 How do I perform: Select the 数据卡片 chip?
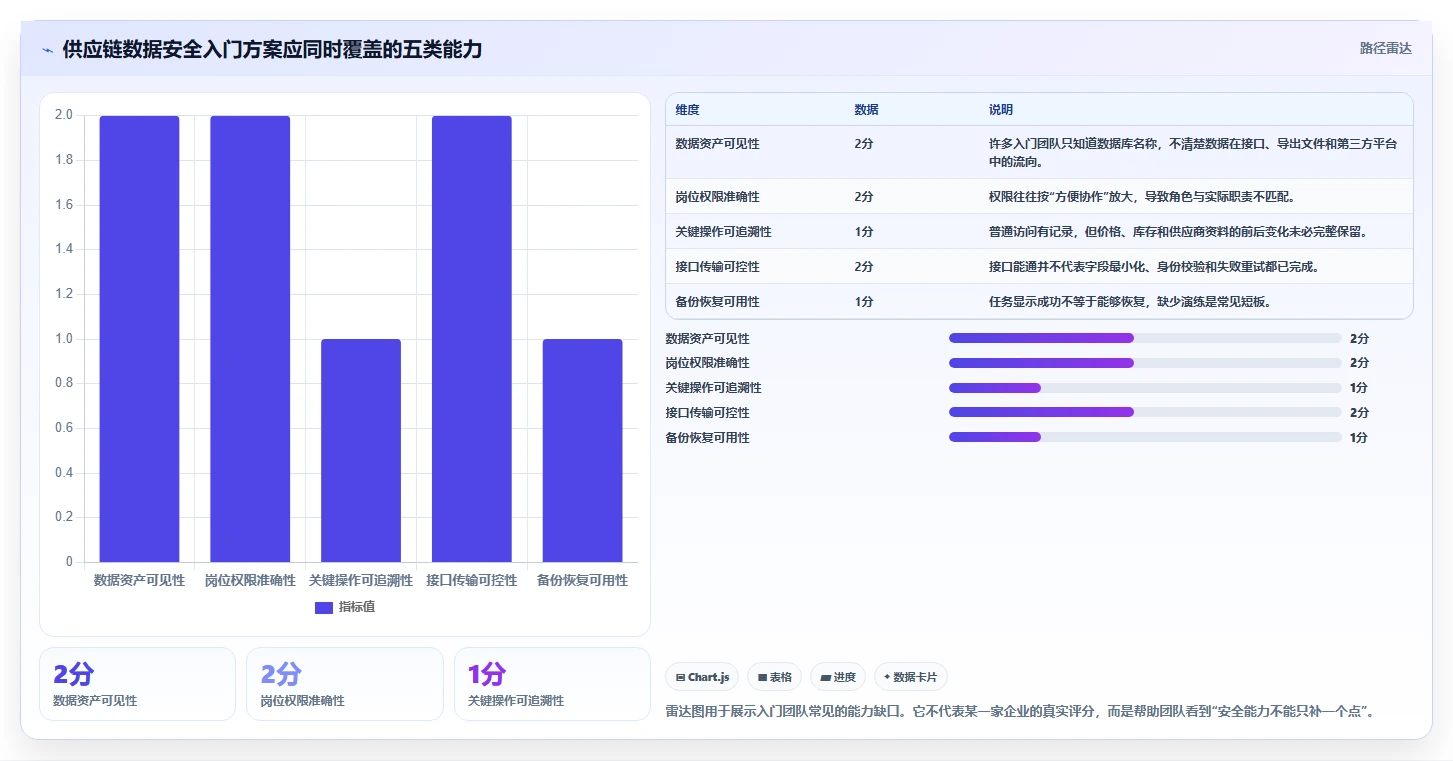[910, 677]
